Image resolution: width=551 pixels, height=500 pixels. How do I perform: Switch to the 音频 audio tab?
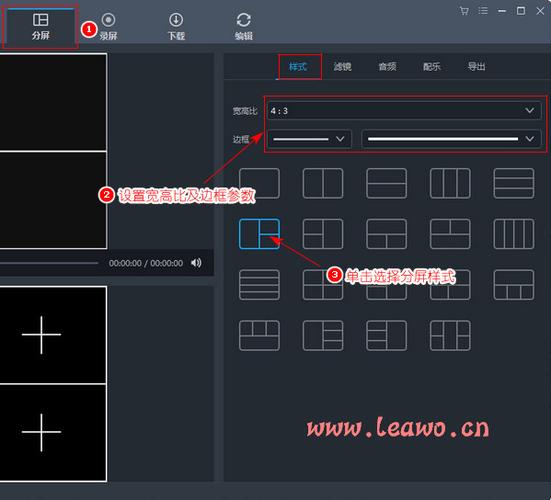[387, 66]
